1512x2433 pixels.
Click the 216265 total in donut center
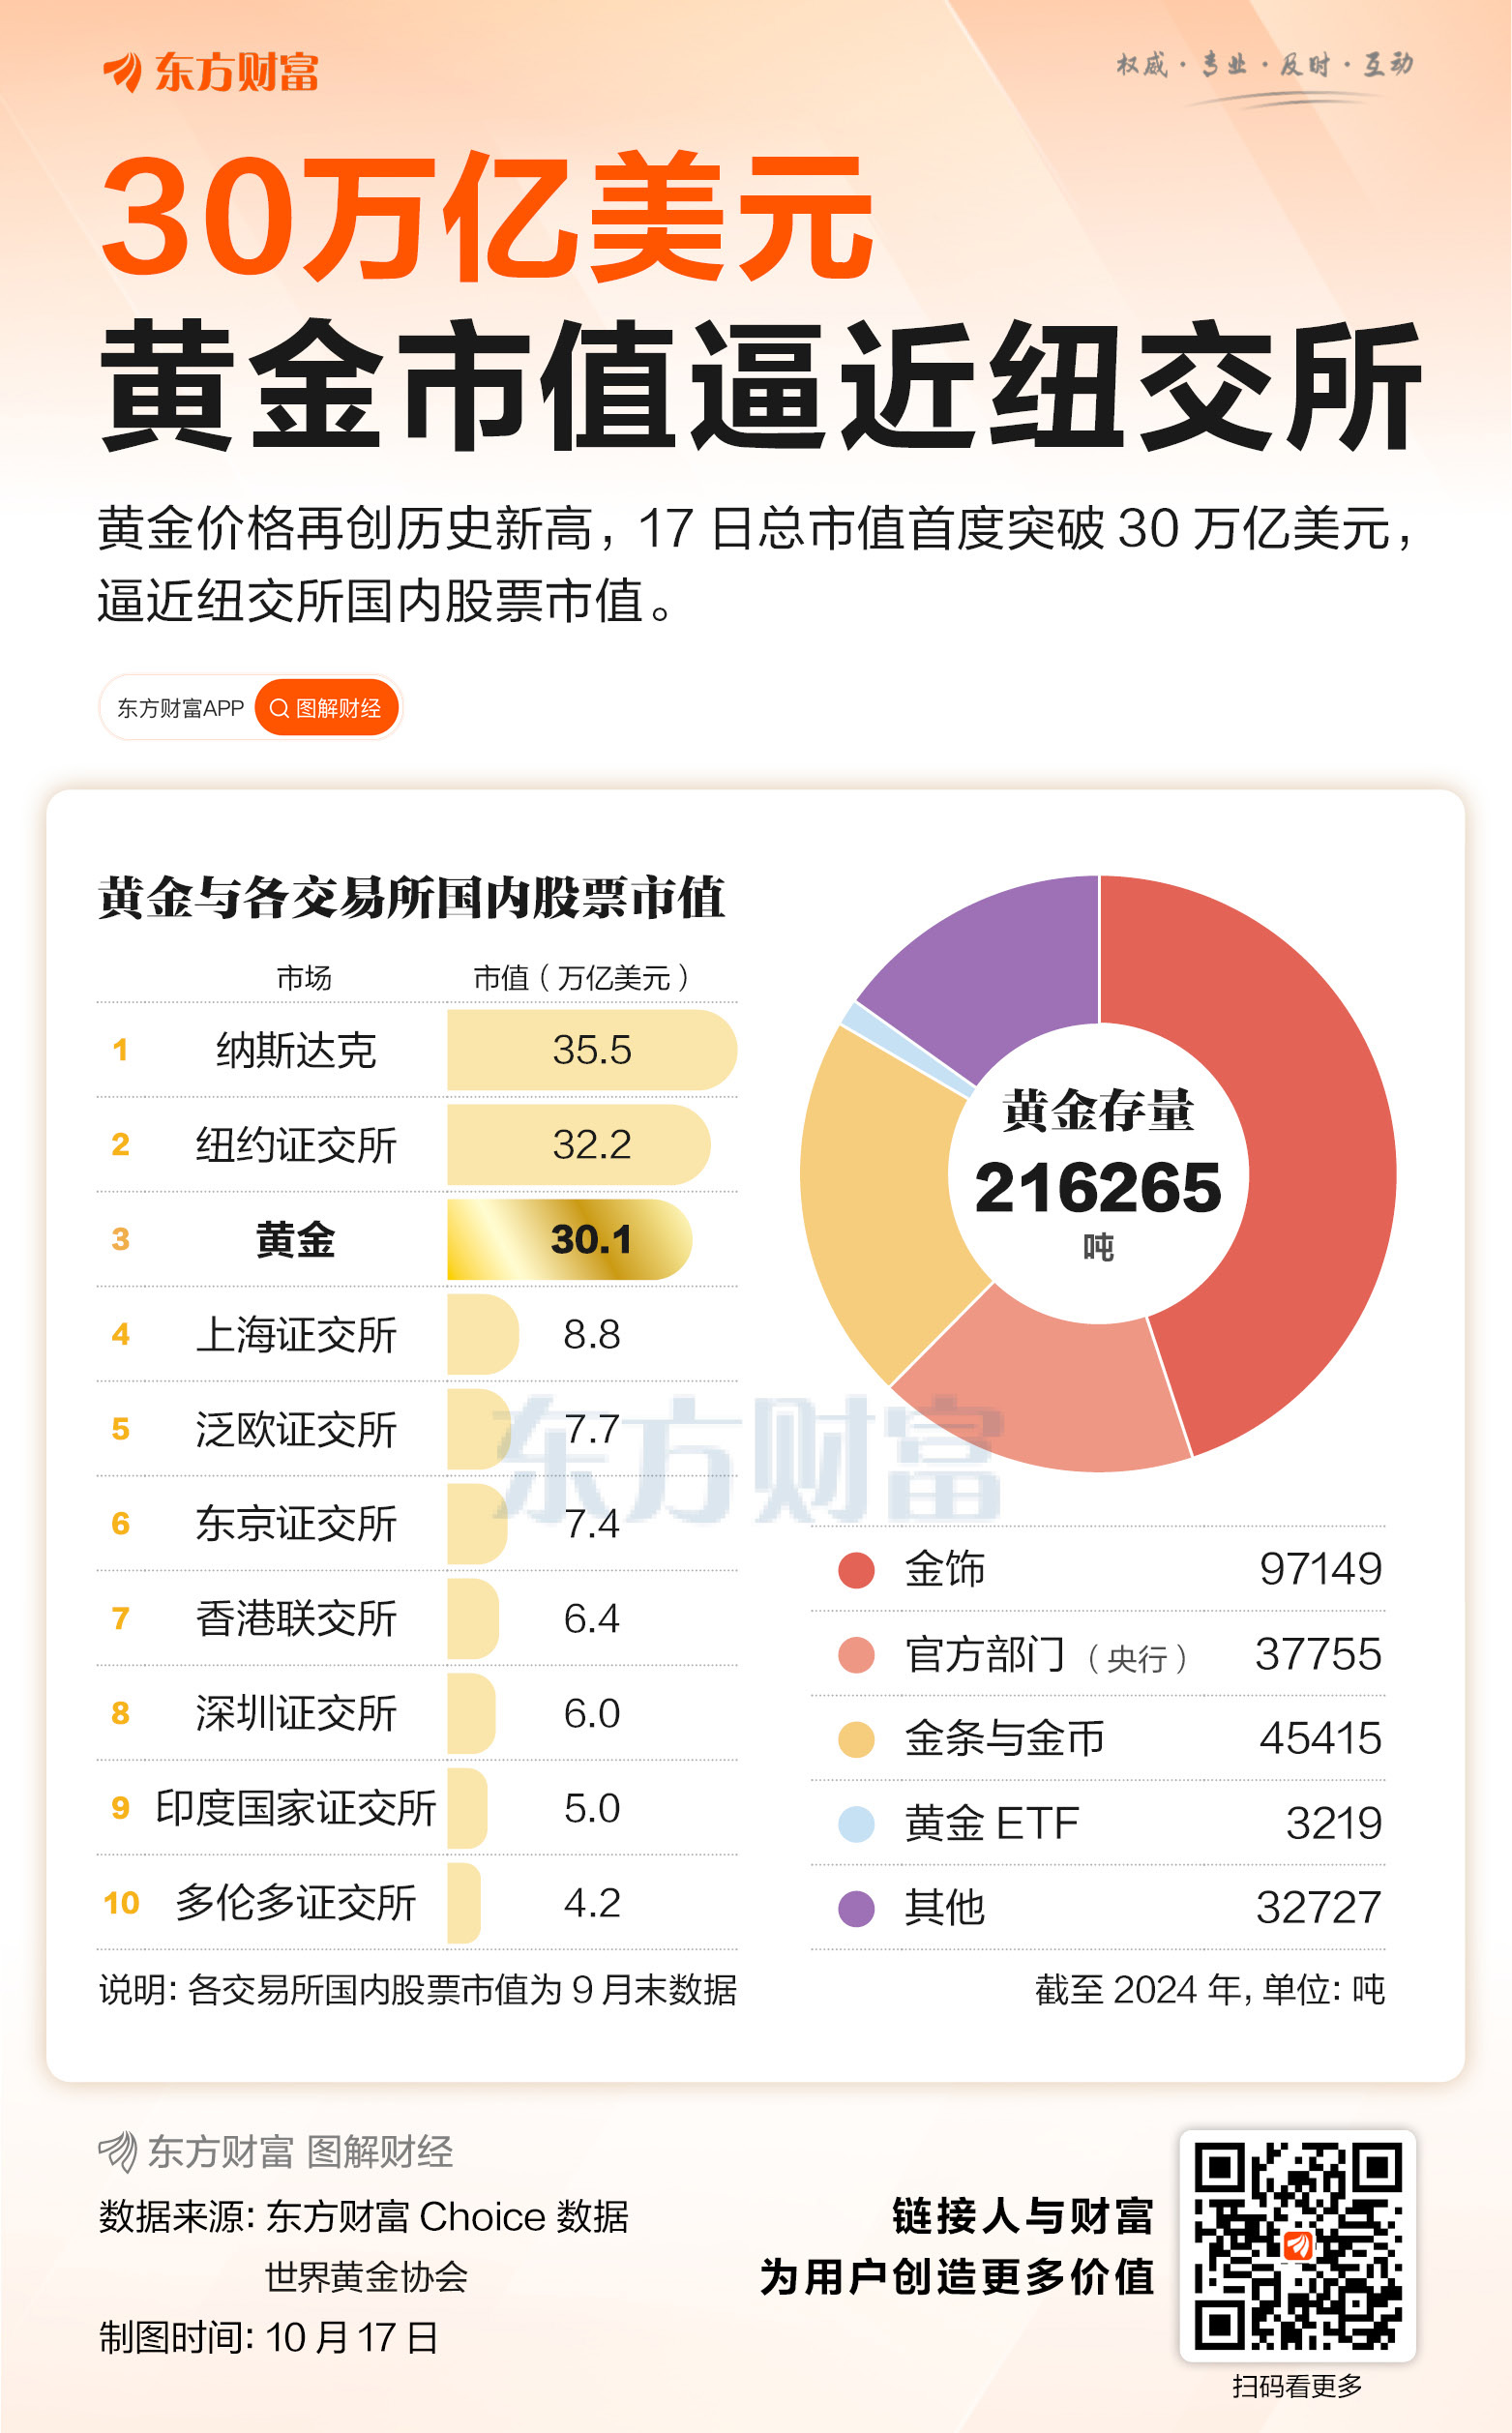1098,1188
